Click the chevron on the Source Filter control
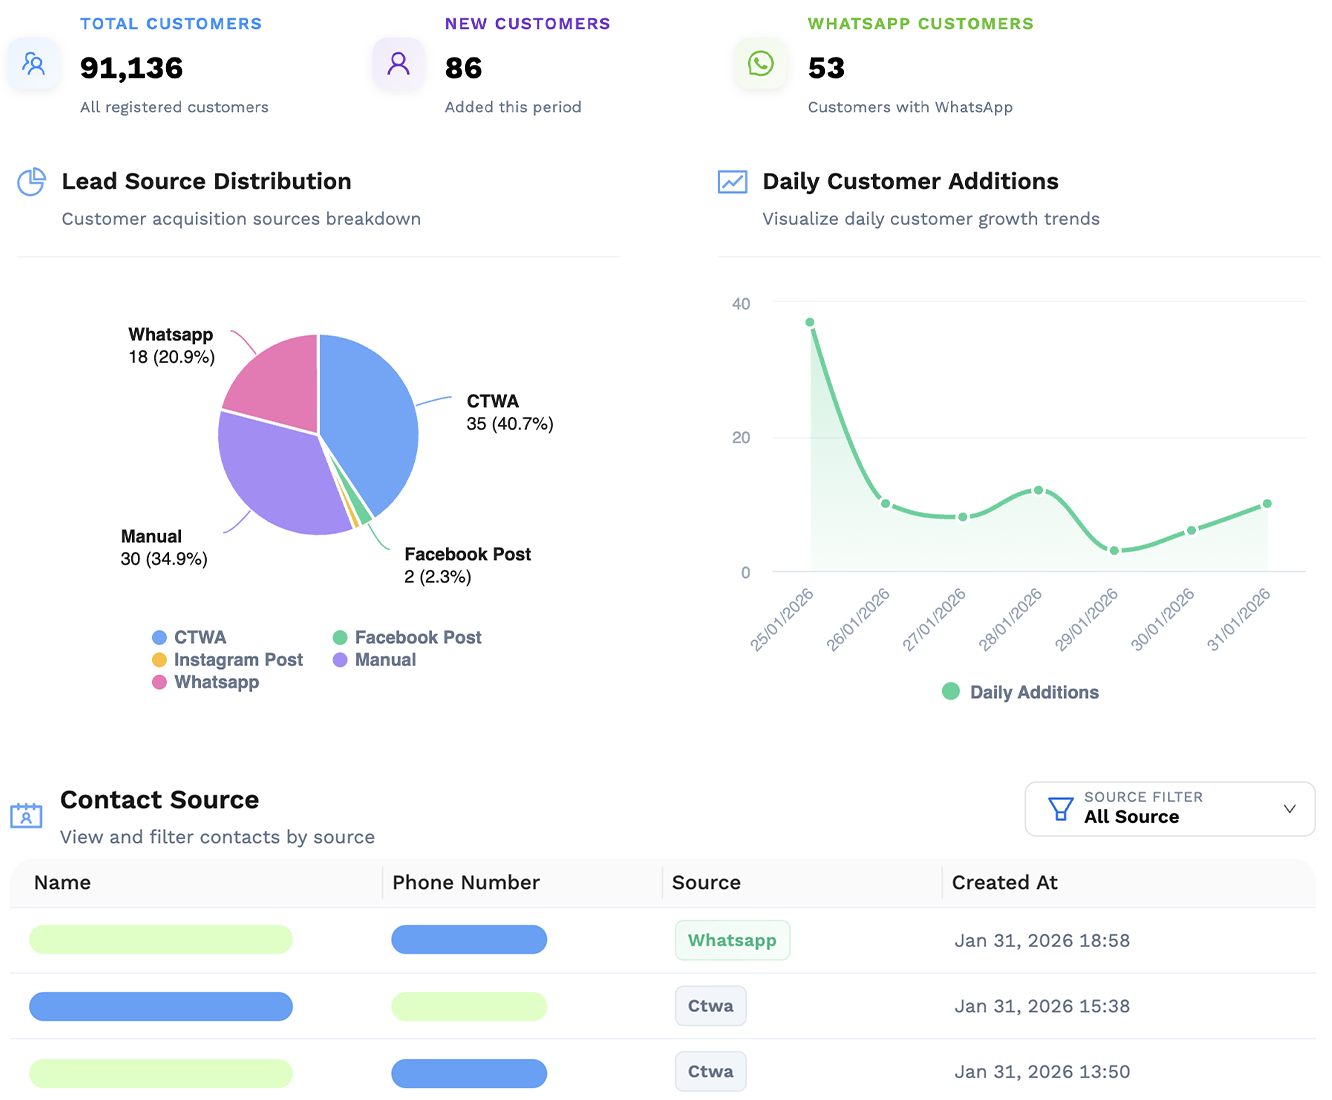Viewport: 1332px width, 1100px height. click(x=1289, y=808)
